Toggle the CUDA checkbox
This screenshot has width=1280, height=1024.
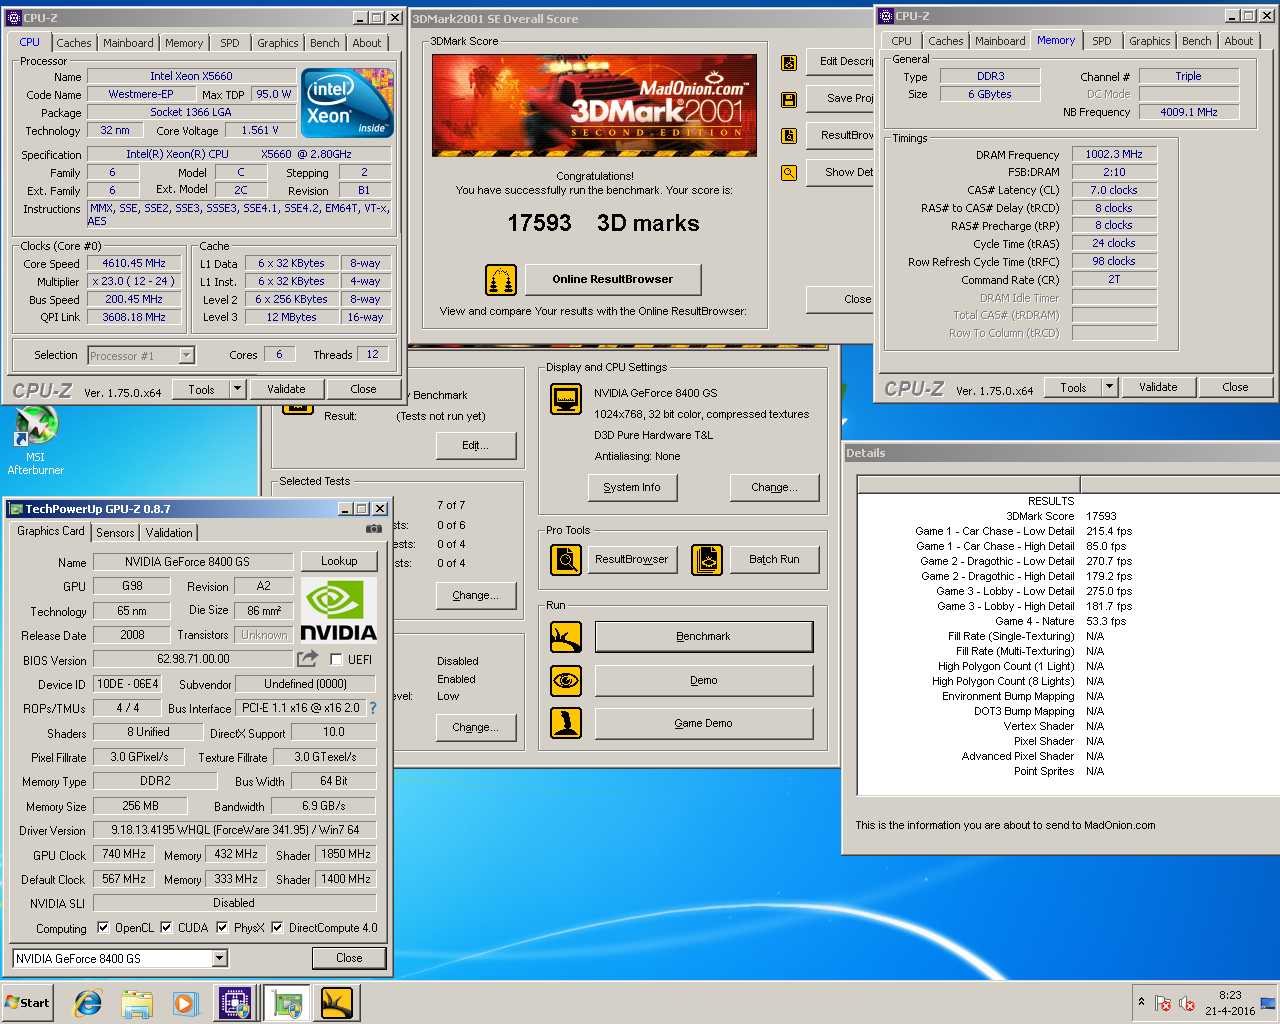pos(166,928)
